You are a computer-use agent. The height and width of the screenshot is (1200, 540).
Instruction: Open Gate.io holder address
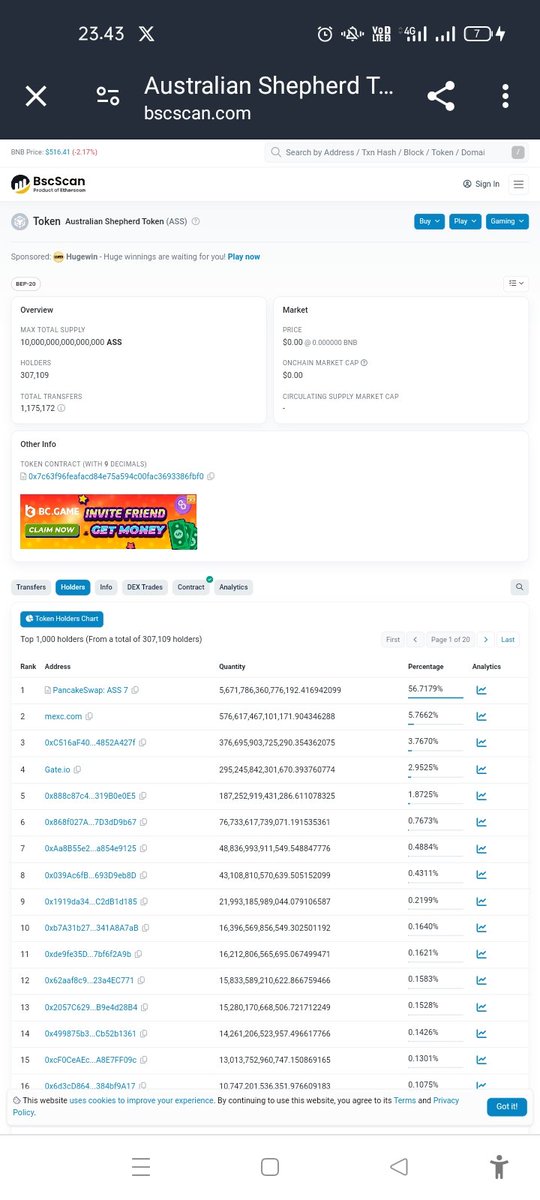57,769
